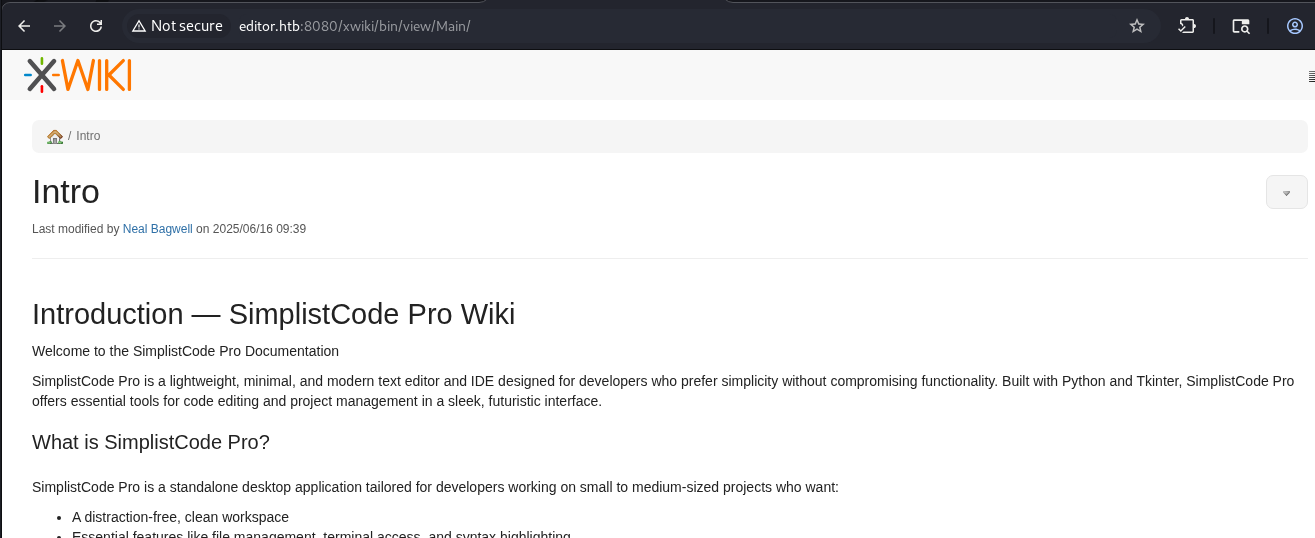Open the browser profile avatar menu
Viewport: 1315px width, 538px height.
(1294, 26)
